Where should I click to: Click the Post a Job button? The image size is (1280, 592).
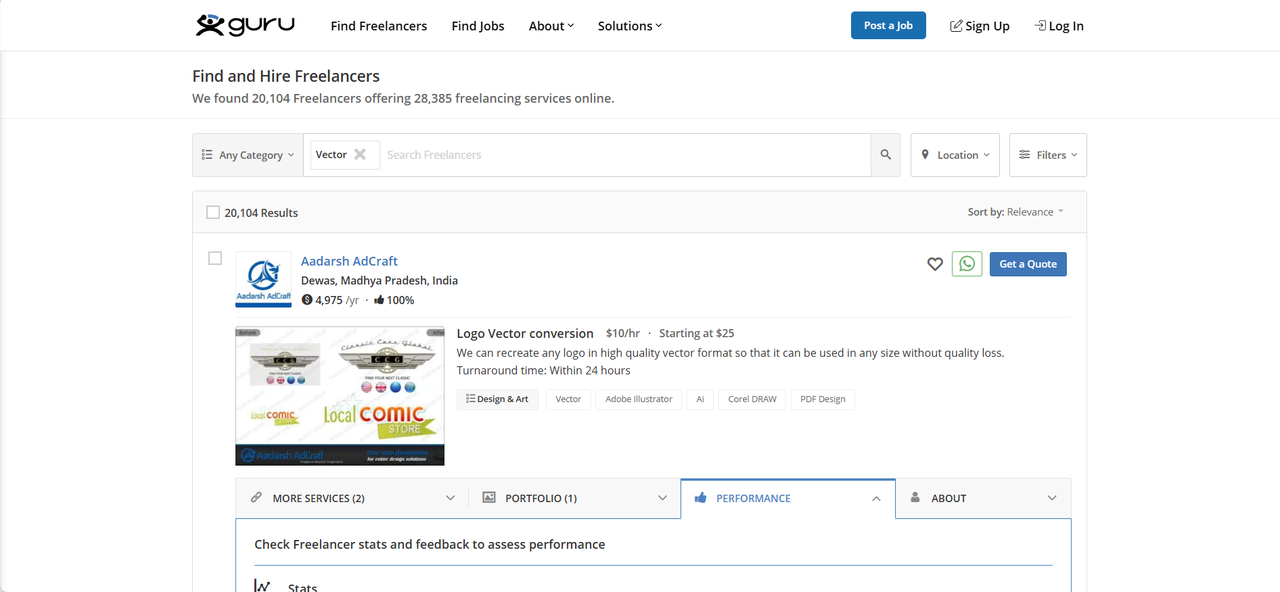tap(888, 26)
